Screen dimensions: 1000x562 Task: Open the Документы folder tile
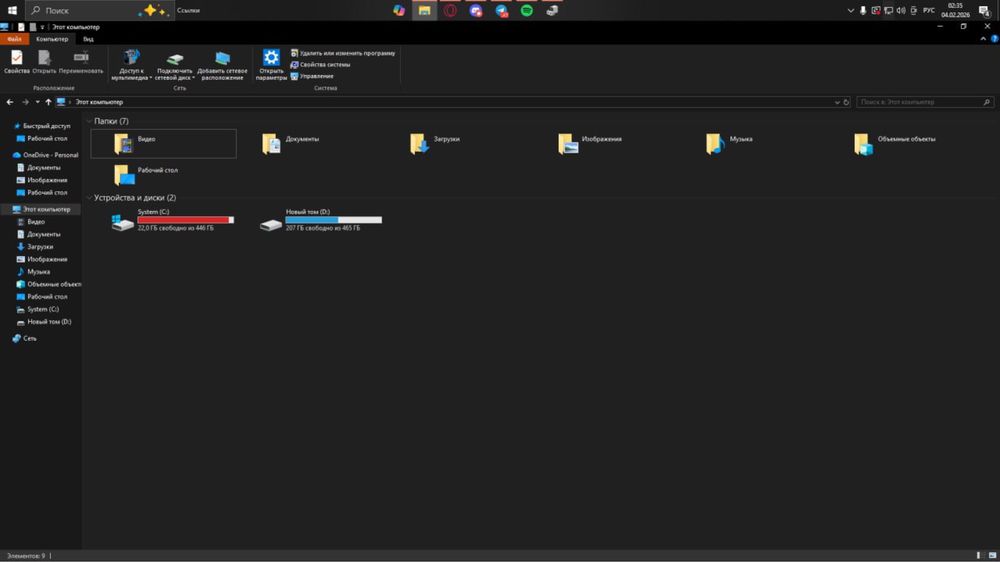(311, 144)
